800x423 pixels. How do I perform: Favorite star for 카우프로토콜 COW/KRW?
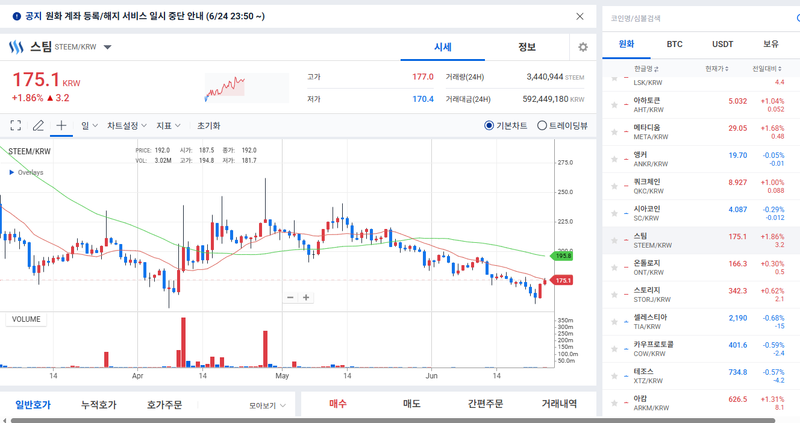[614, 349]
